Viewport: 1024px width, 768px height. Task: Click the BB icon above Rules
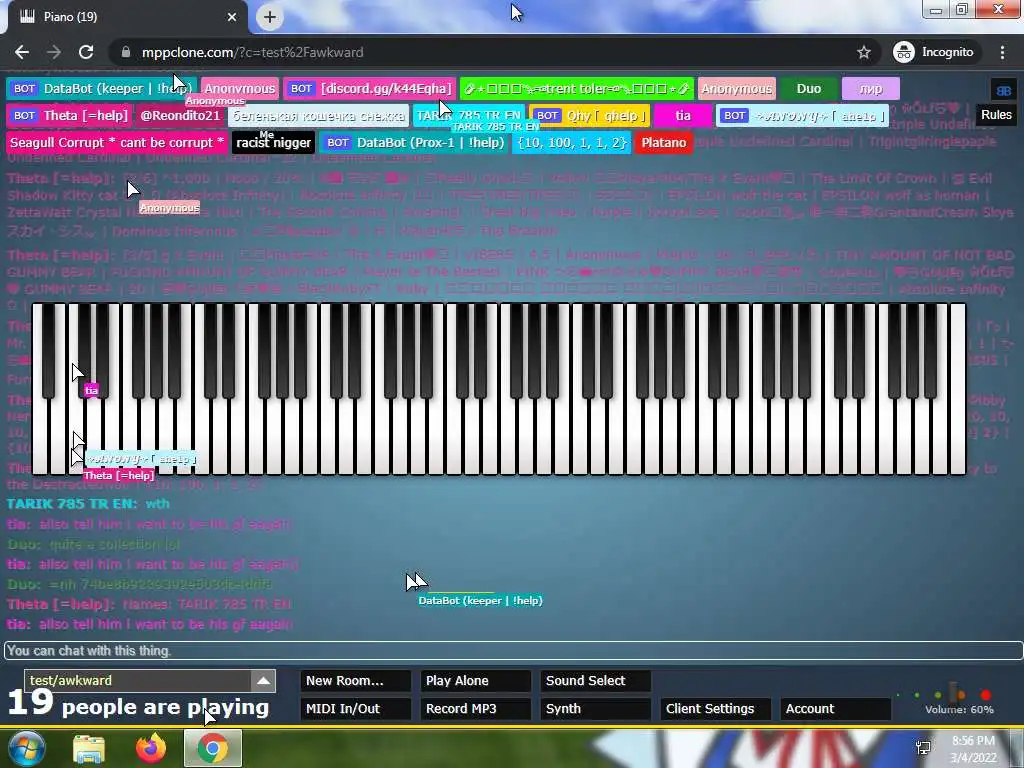pos(1003,90)
